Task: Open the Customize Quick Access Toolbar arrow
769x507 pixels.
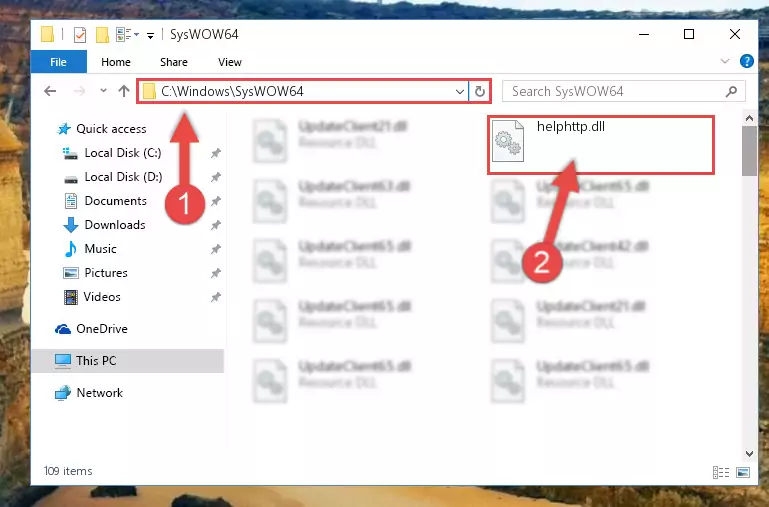Action: pyautogui.click(x=151, y=35)
